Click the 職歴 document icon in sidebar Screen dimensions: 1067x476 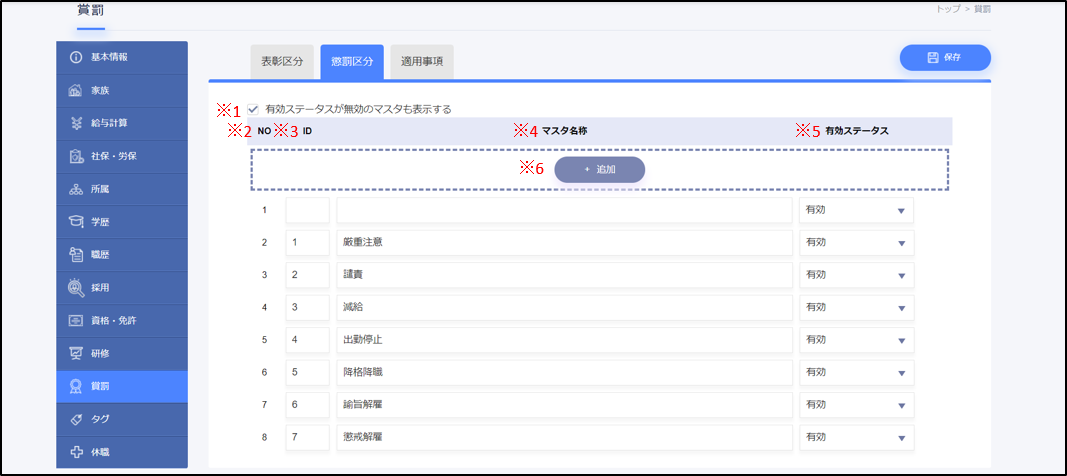[x=76, y=255]
